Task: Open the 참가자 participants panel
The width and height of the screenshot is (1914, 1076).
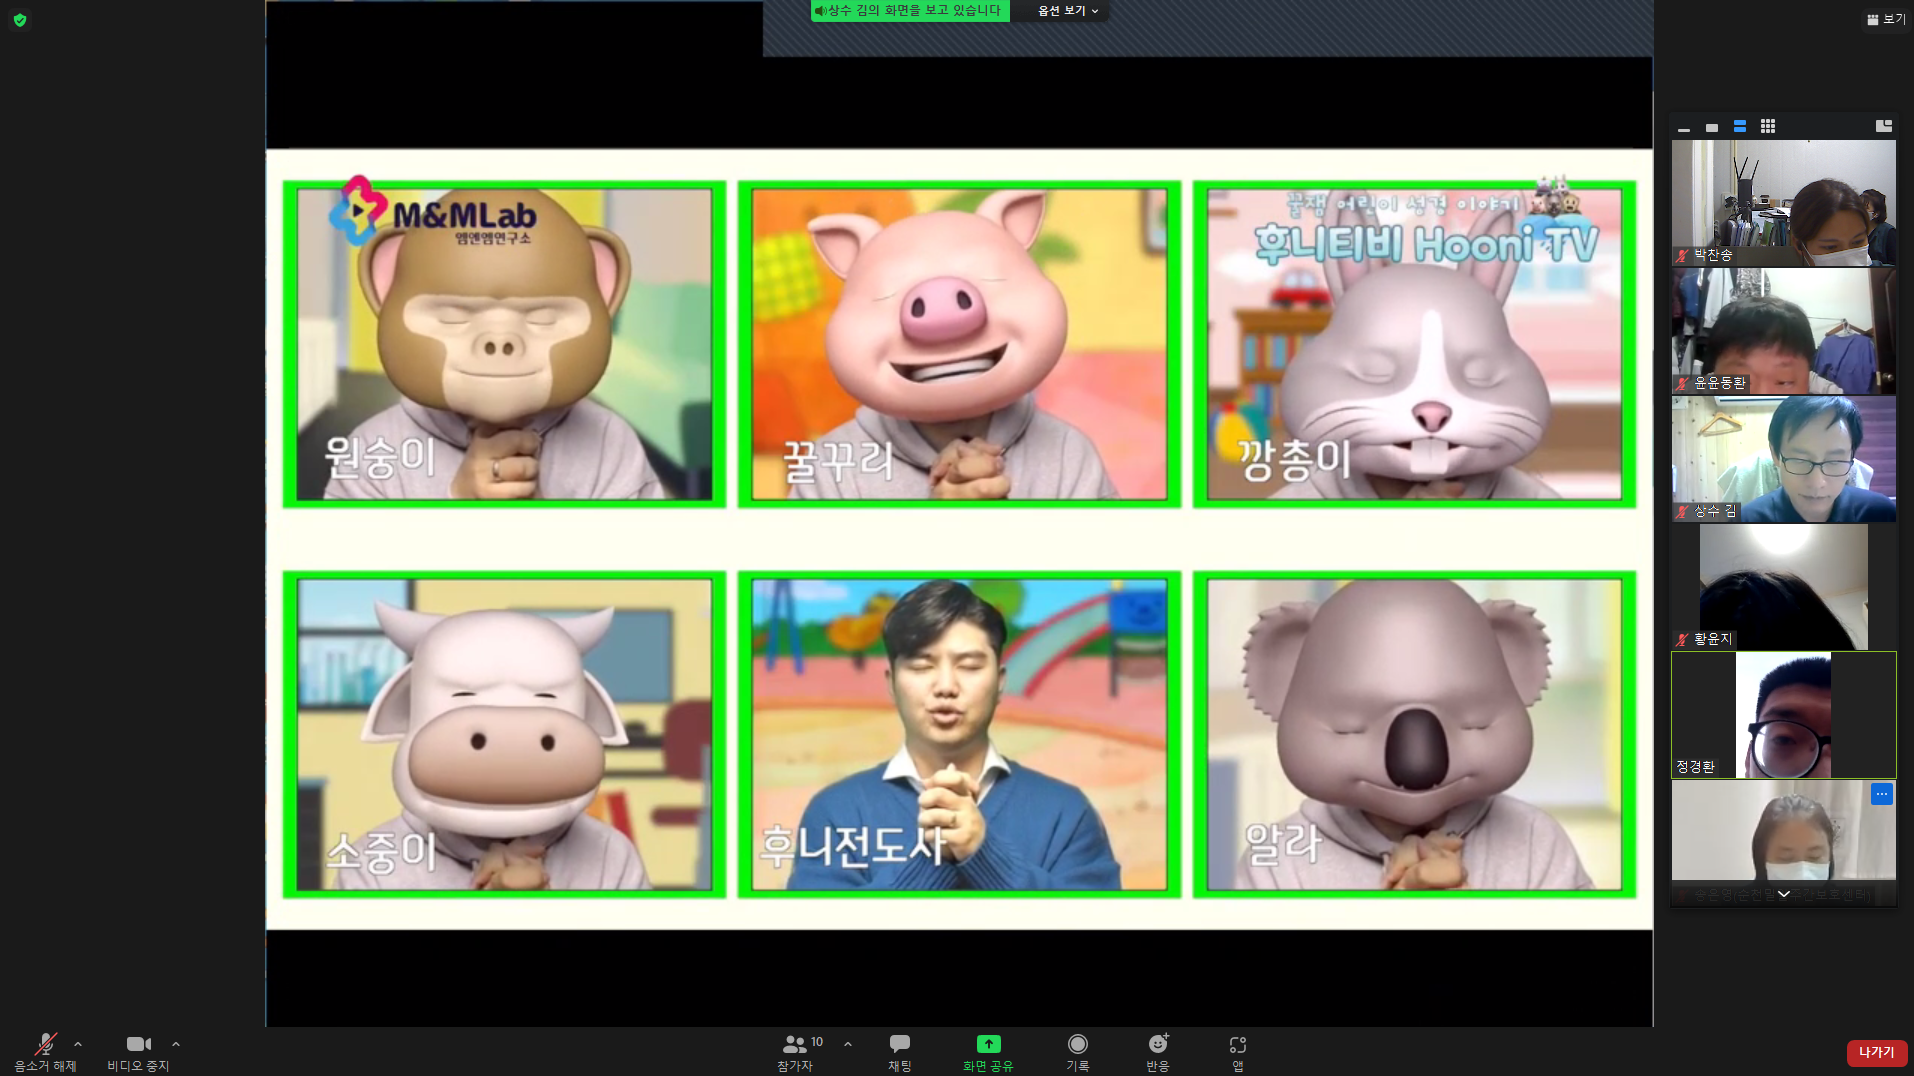Action: (796, 1052)
